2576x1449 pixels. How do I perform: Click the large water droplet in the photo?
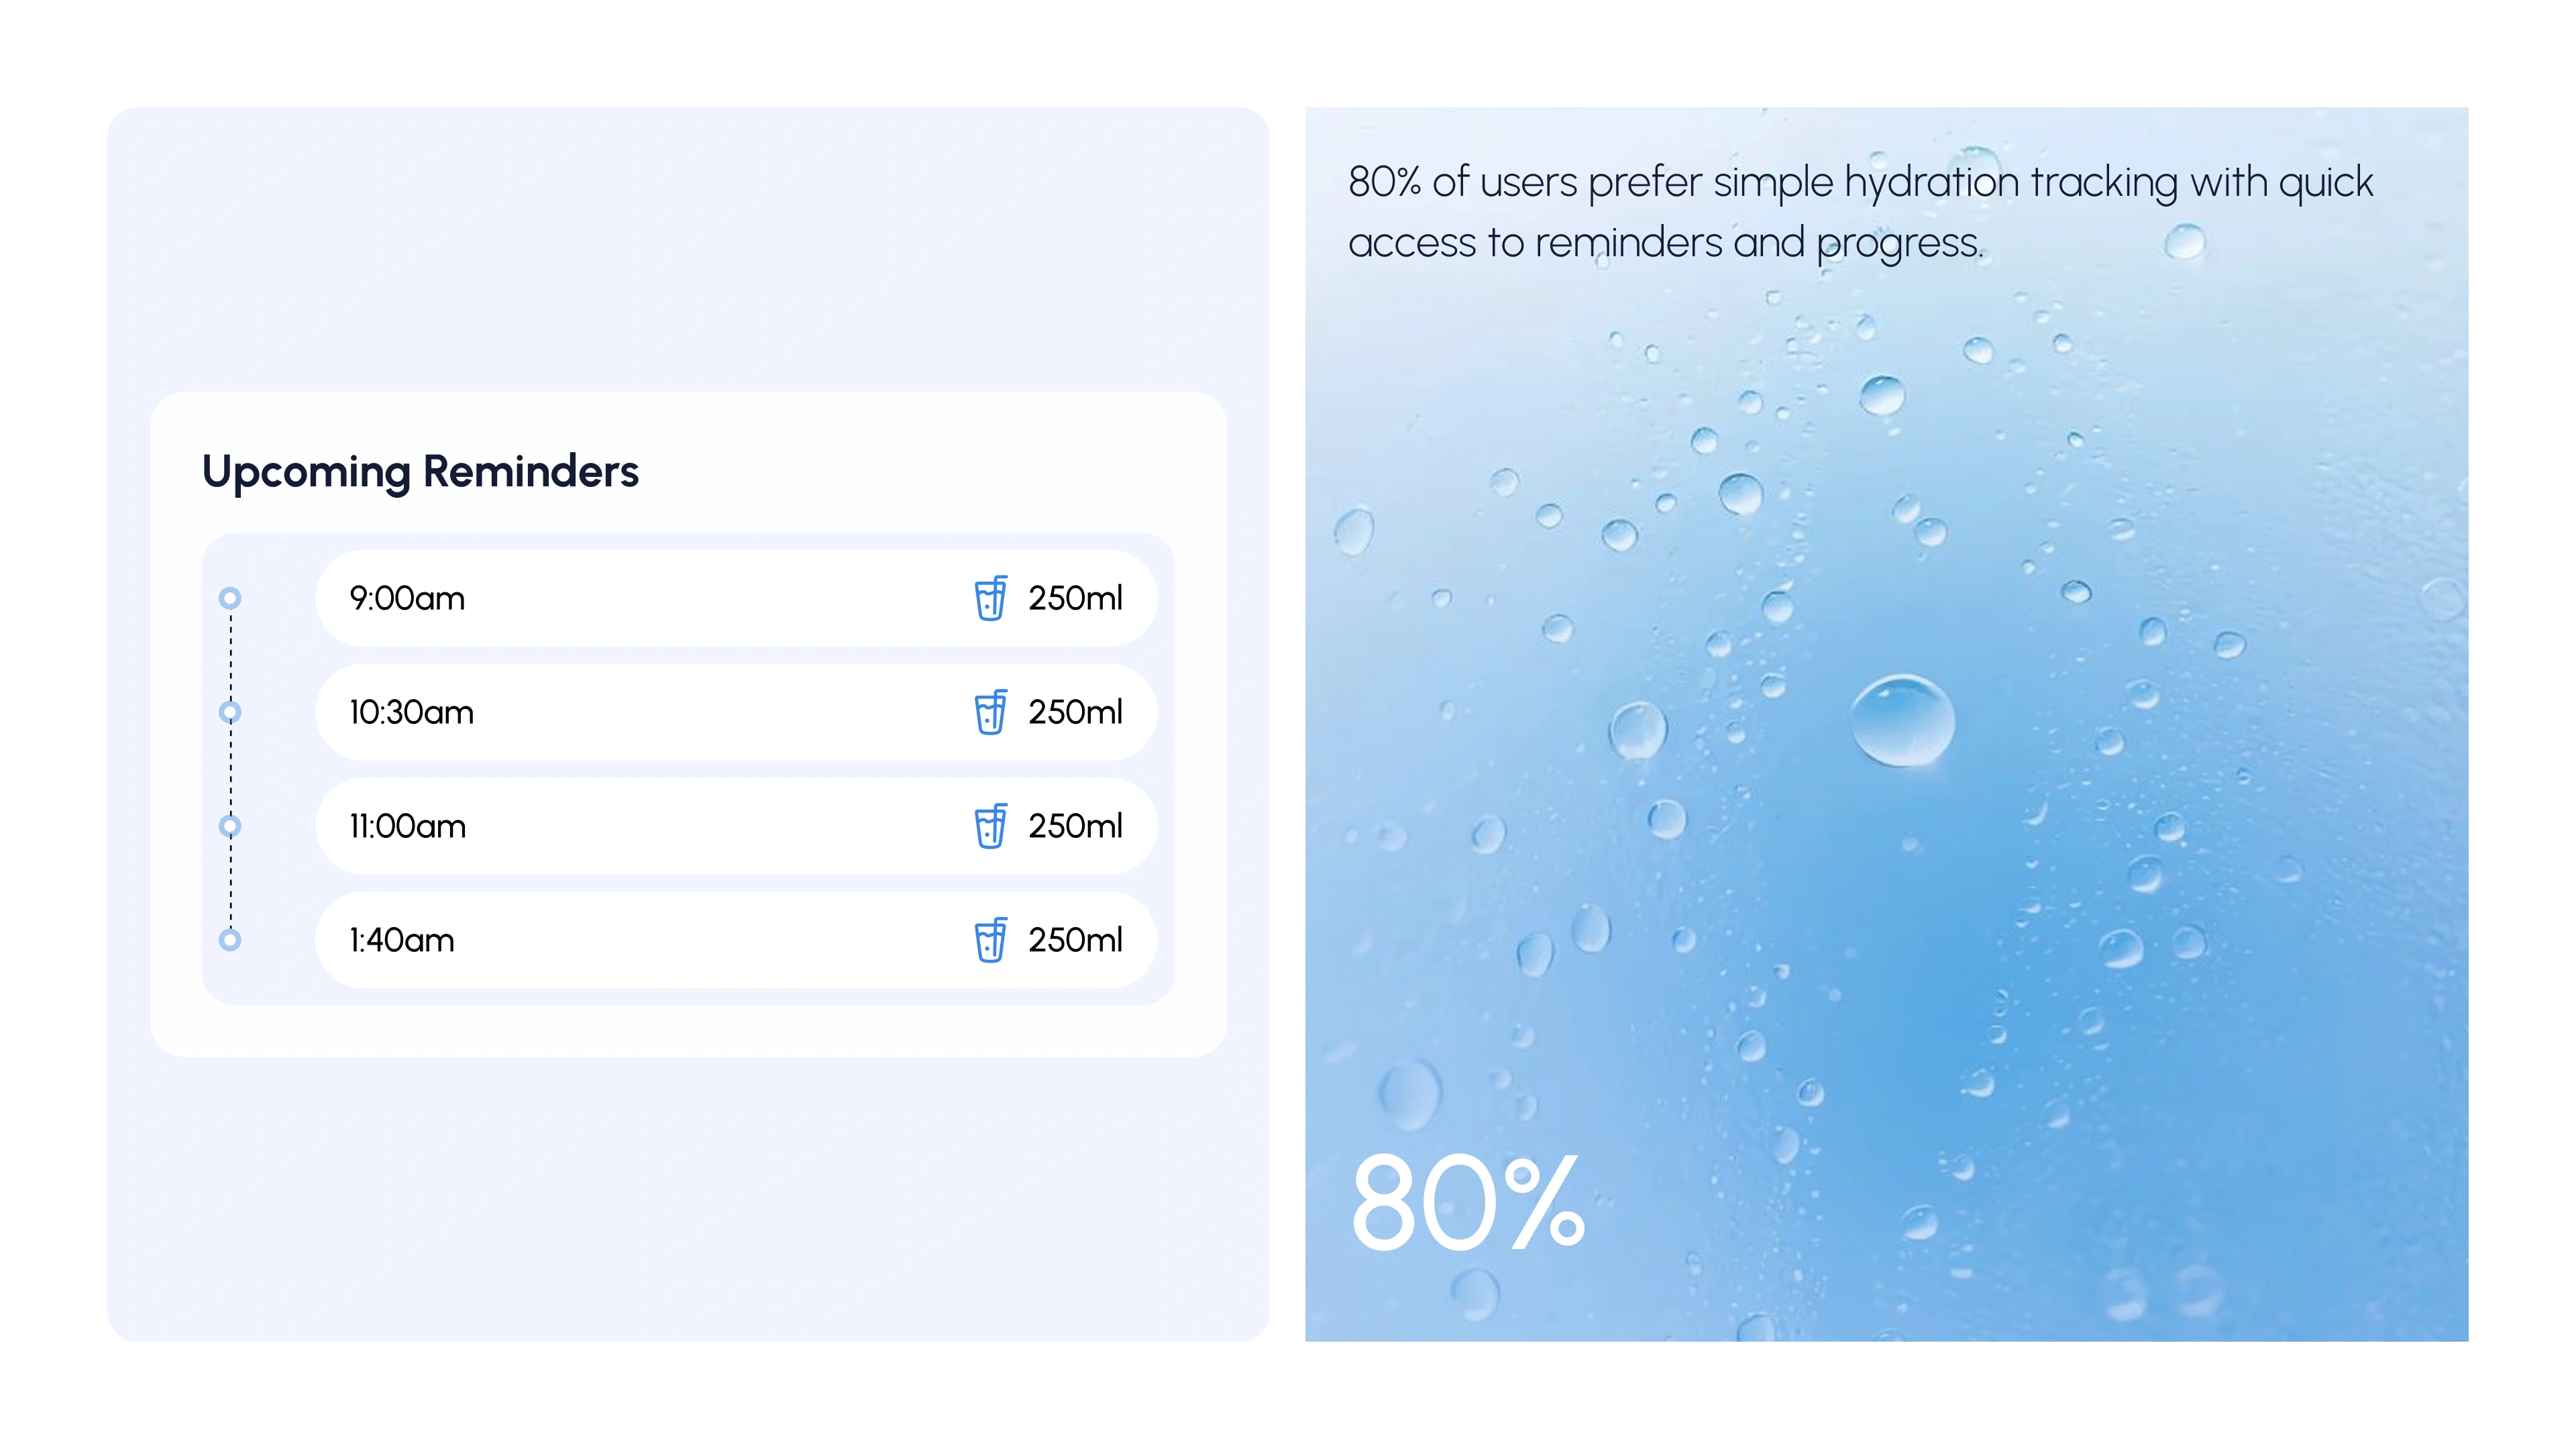click(x=1902, y=721)
